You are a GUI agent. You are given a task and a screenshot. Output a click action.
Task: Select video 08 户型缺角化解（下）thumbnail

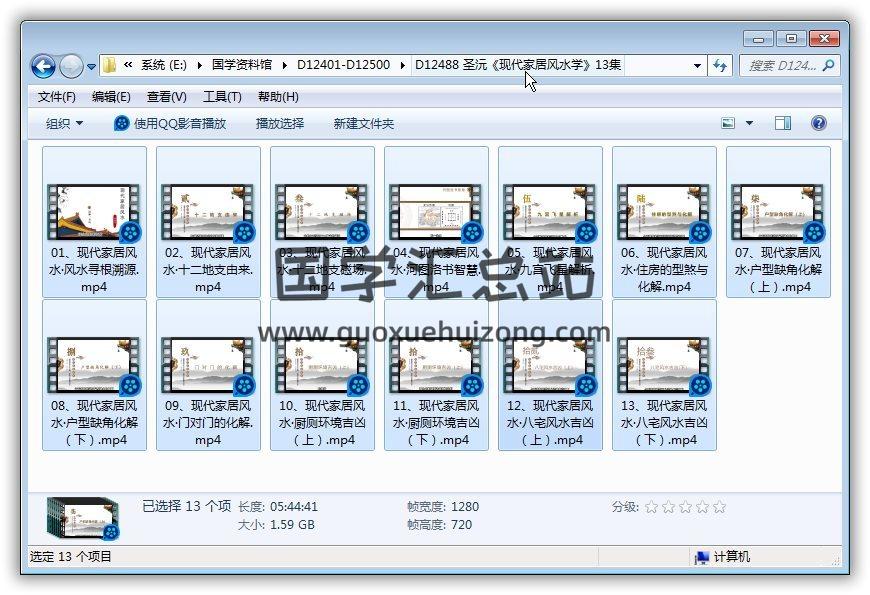94,366
